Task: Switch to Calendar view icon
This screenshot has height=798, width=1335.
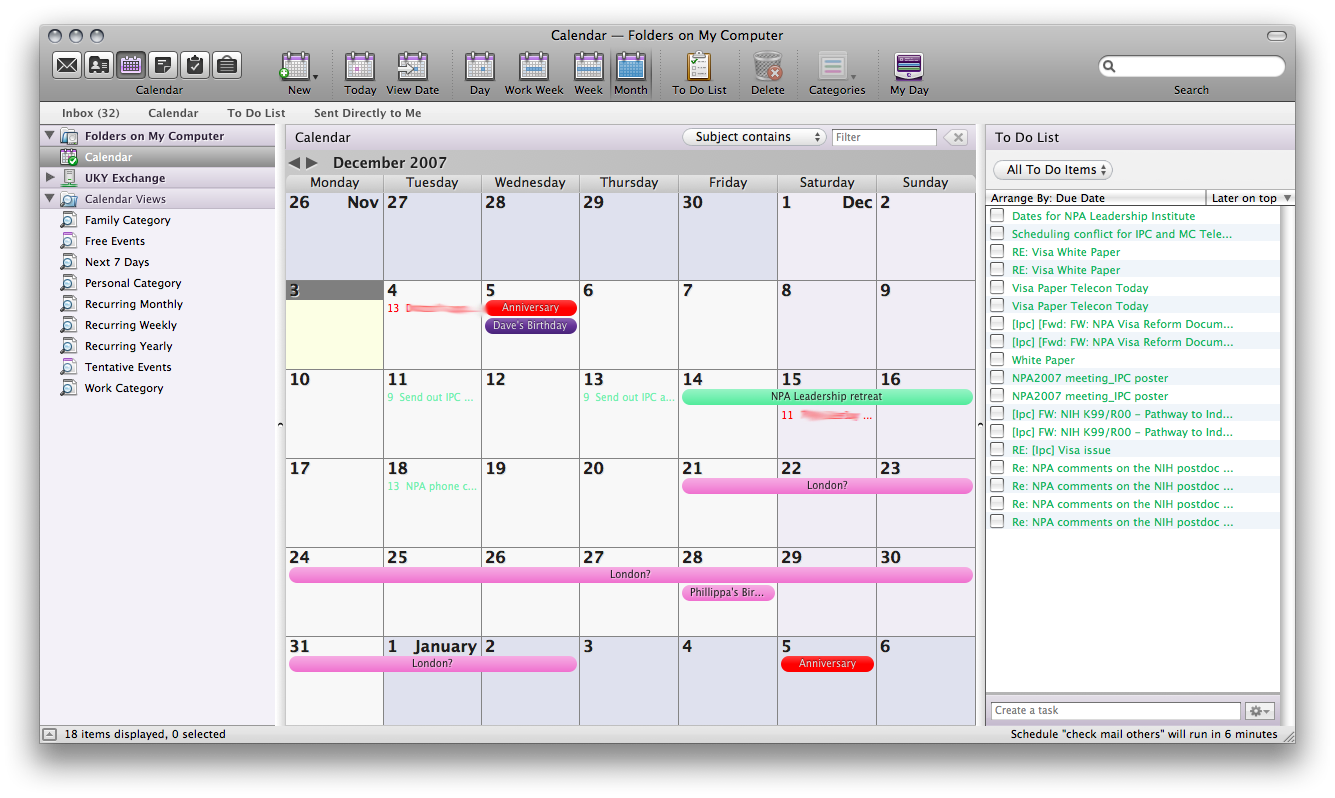Action: pos(131,65)
